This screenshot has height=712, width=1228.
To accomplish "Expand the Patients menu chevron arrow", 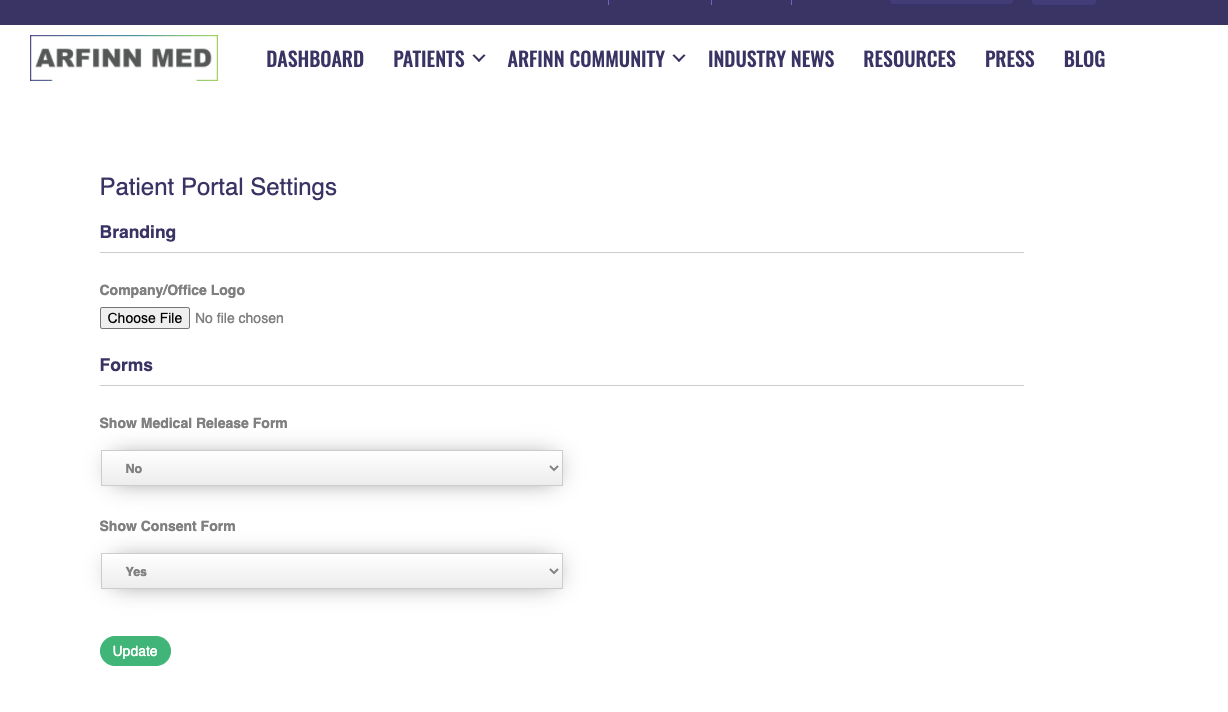I will pos(479,59).
